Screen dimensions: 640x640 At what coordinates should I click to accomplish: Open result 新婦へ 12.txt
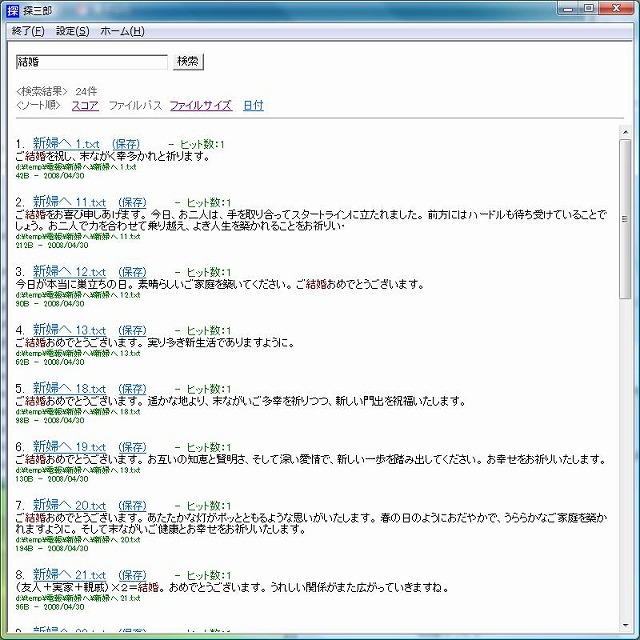pos(69,272)
